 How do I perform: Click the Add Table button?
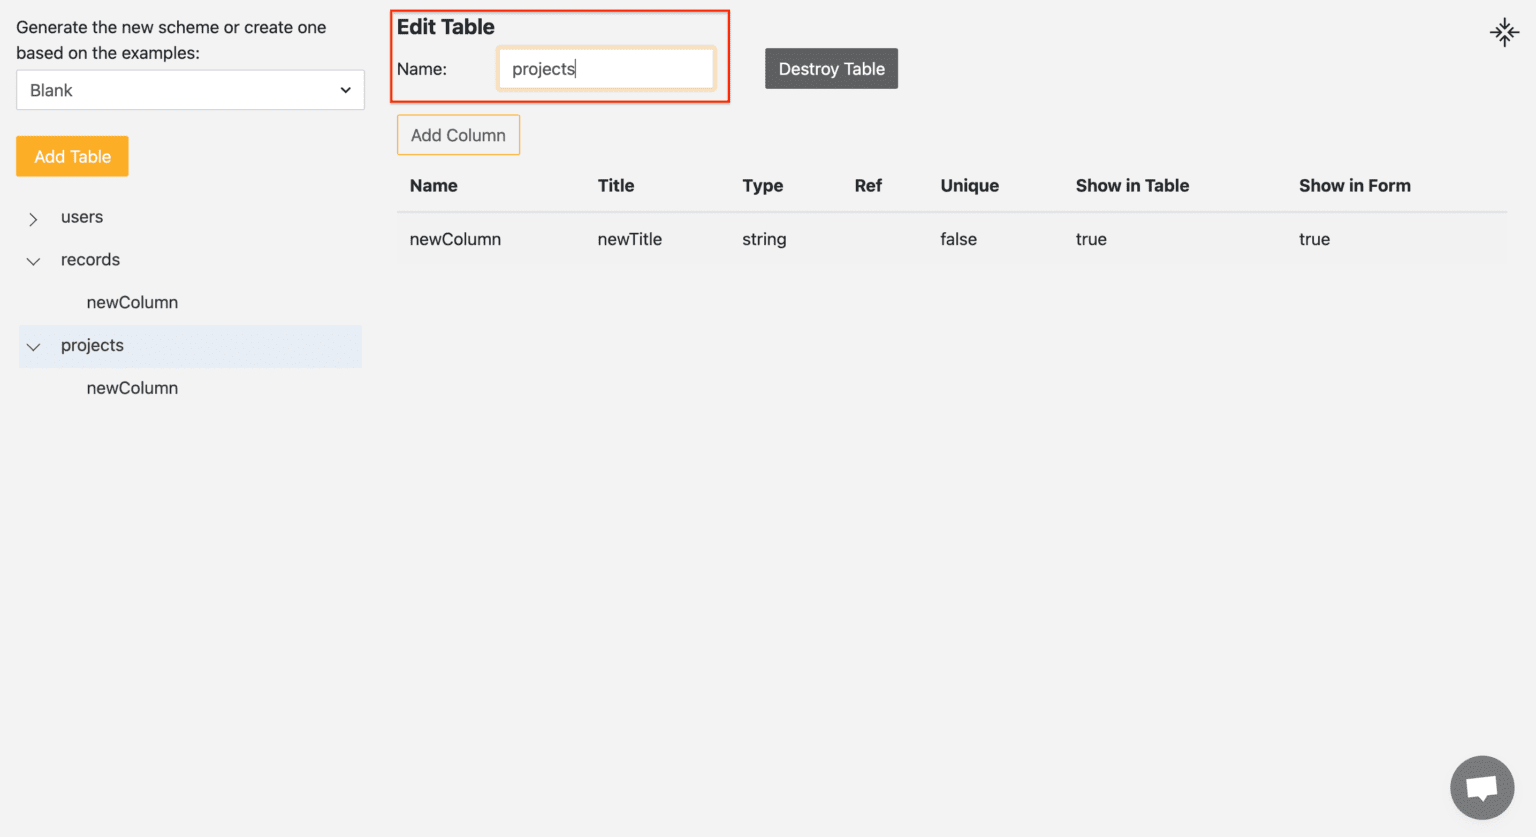click(71, 156)
